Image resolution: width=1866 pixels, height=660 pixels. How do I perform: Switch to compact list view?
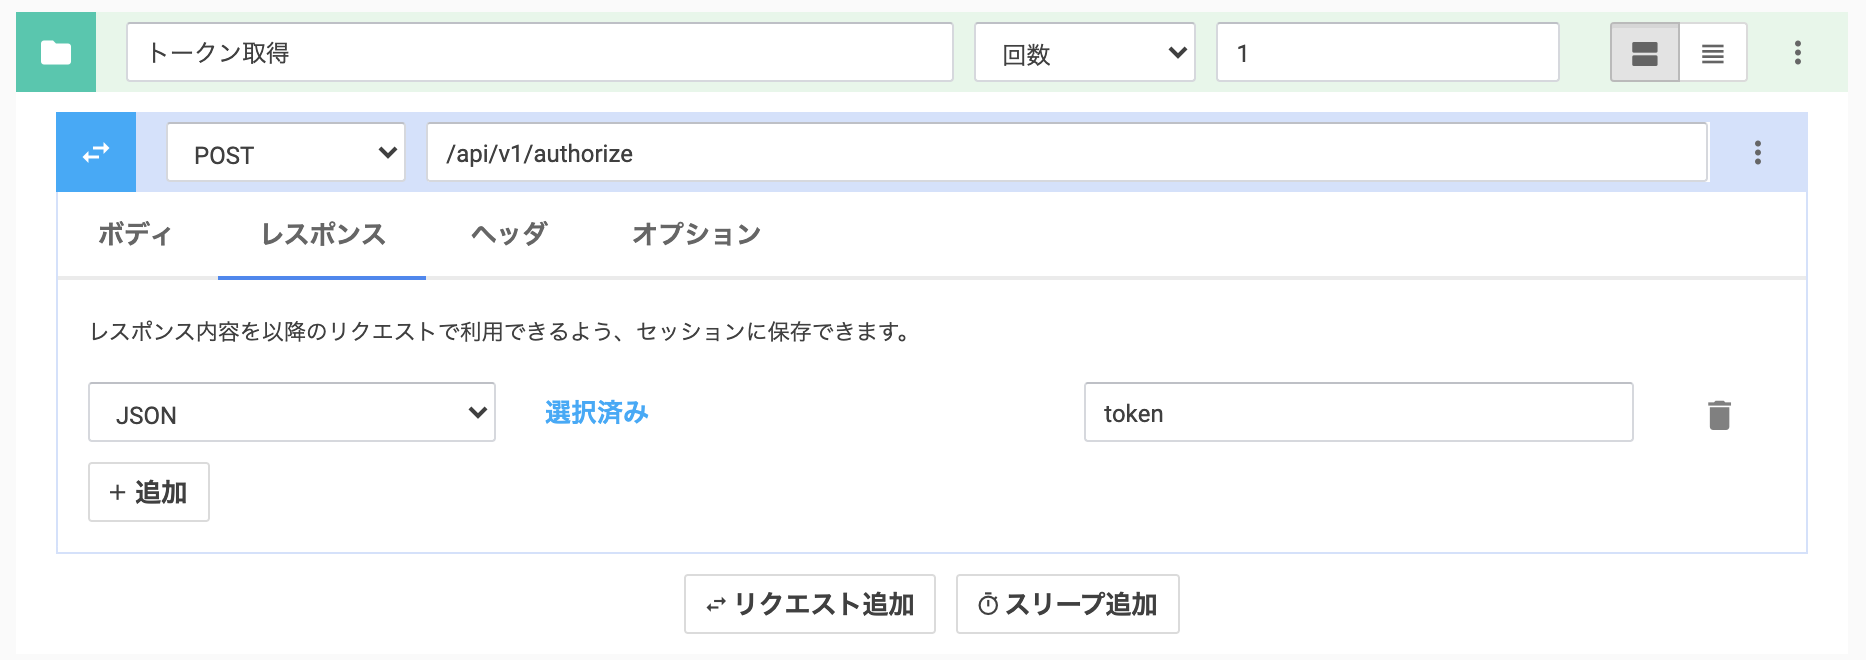point(1713,52)
